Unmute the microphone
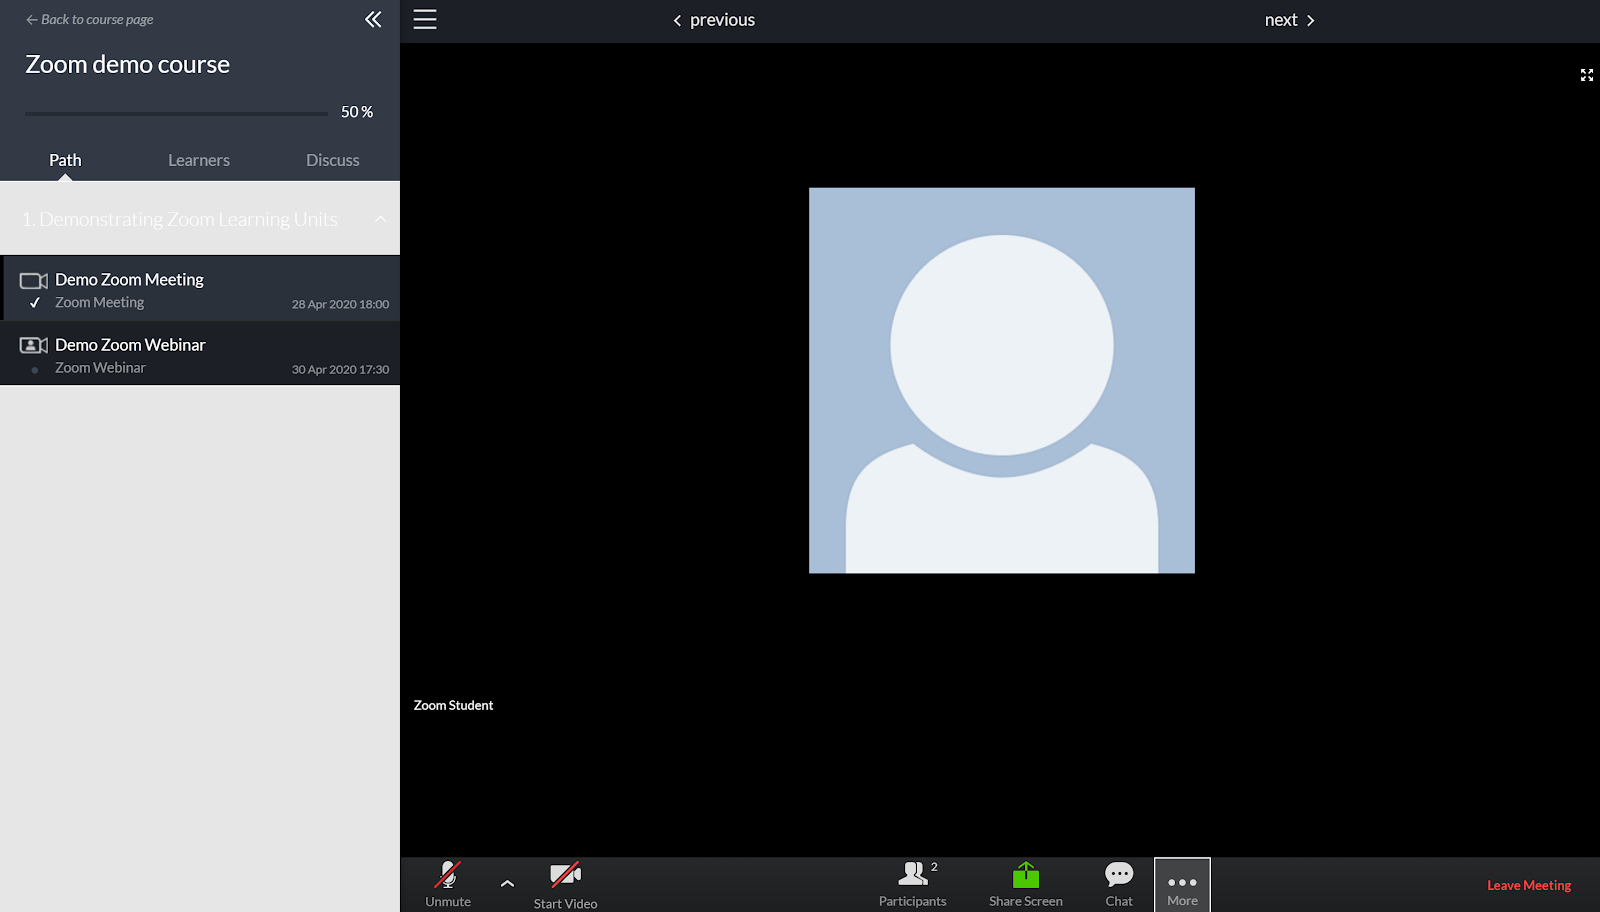Image resolution: width=1600 pixels, height=912 pixels. point(447,884)
